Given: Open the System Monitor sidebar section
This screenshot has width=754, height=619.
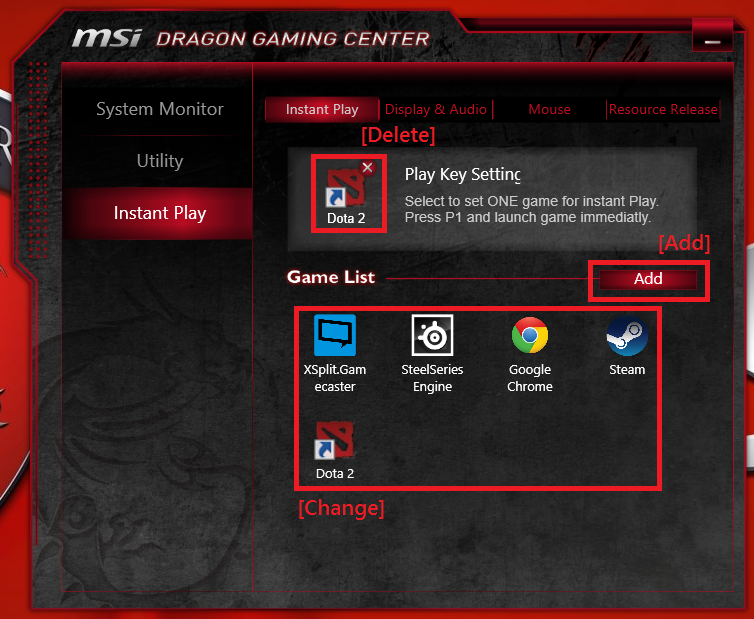Looking at the screenshot, I should click(x=160, y=109).
